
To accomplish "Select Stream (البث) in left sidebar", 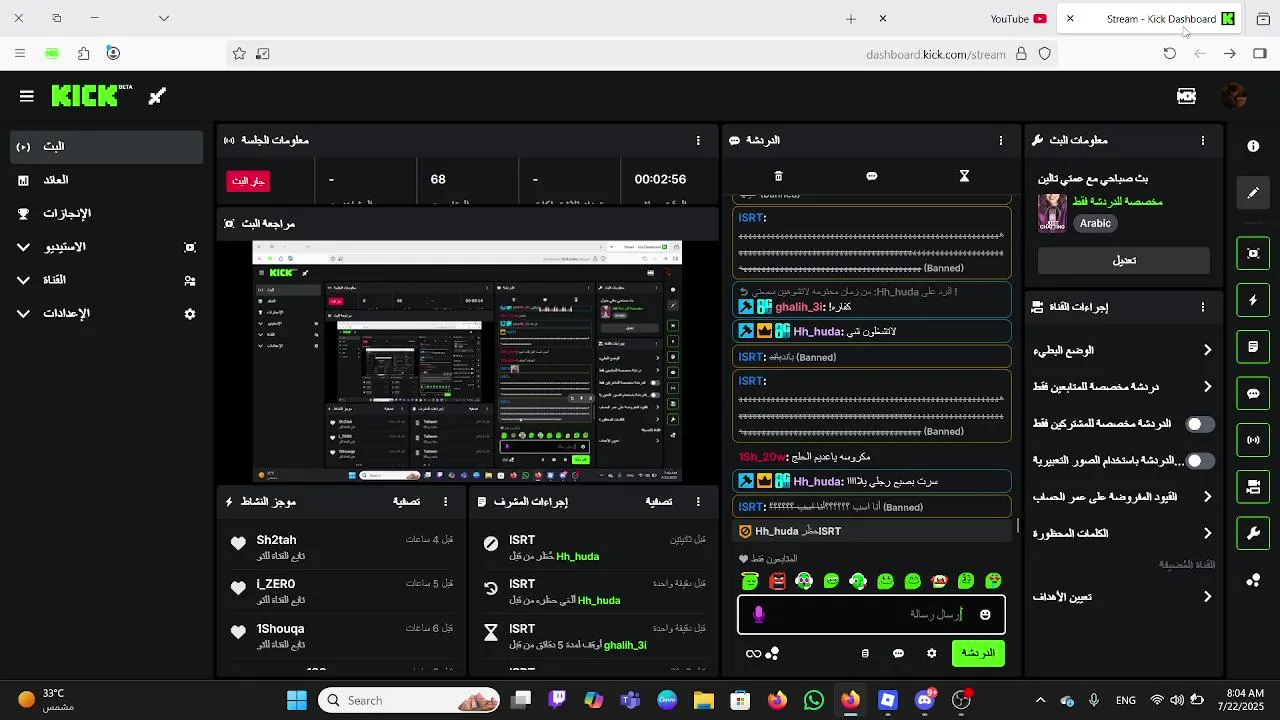I will pos(106,147).
